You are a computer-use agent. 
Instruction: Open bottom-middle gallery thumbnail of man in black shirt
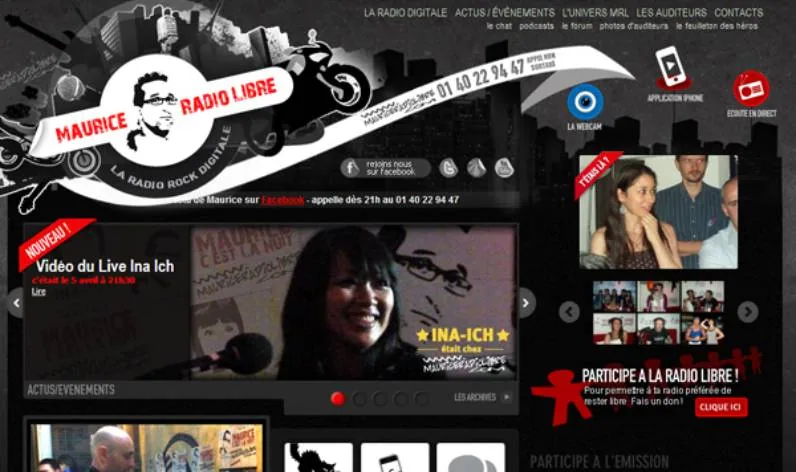(x=658, y=329)
